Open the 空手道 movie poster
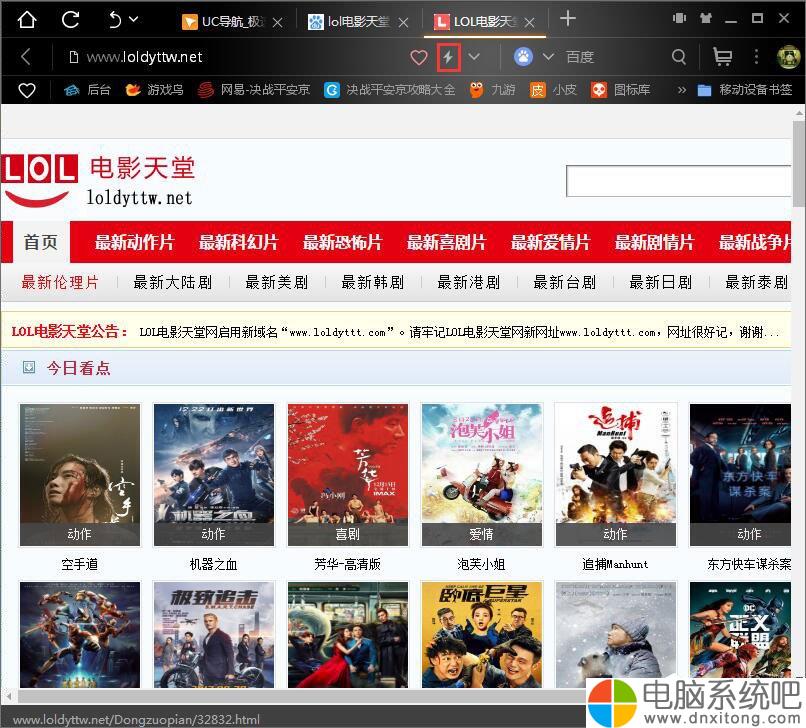The width and height of the screenshot is (806, 728). pos(80,475)
